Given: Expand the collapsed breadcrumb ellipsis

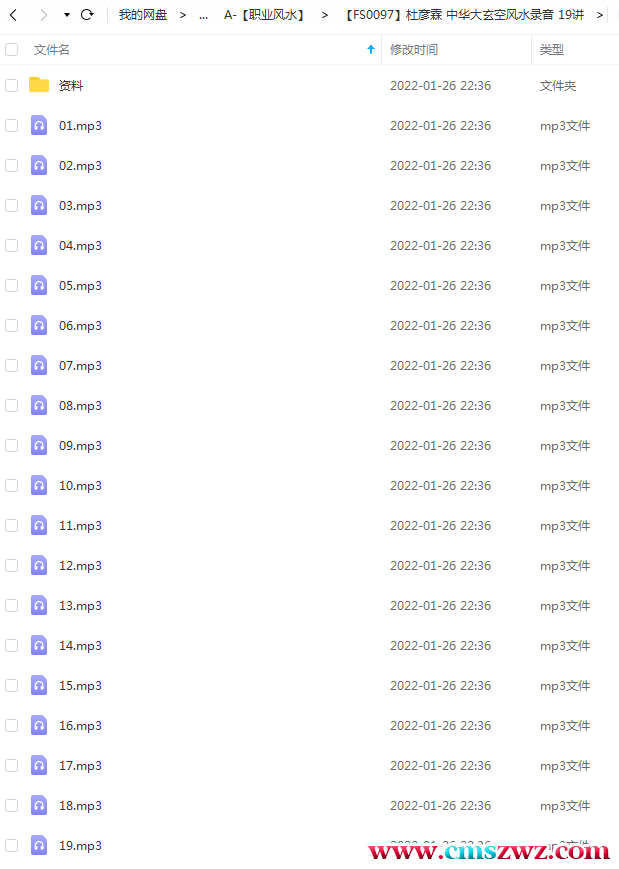Looking at the screenshot, I should click(203, 16).
